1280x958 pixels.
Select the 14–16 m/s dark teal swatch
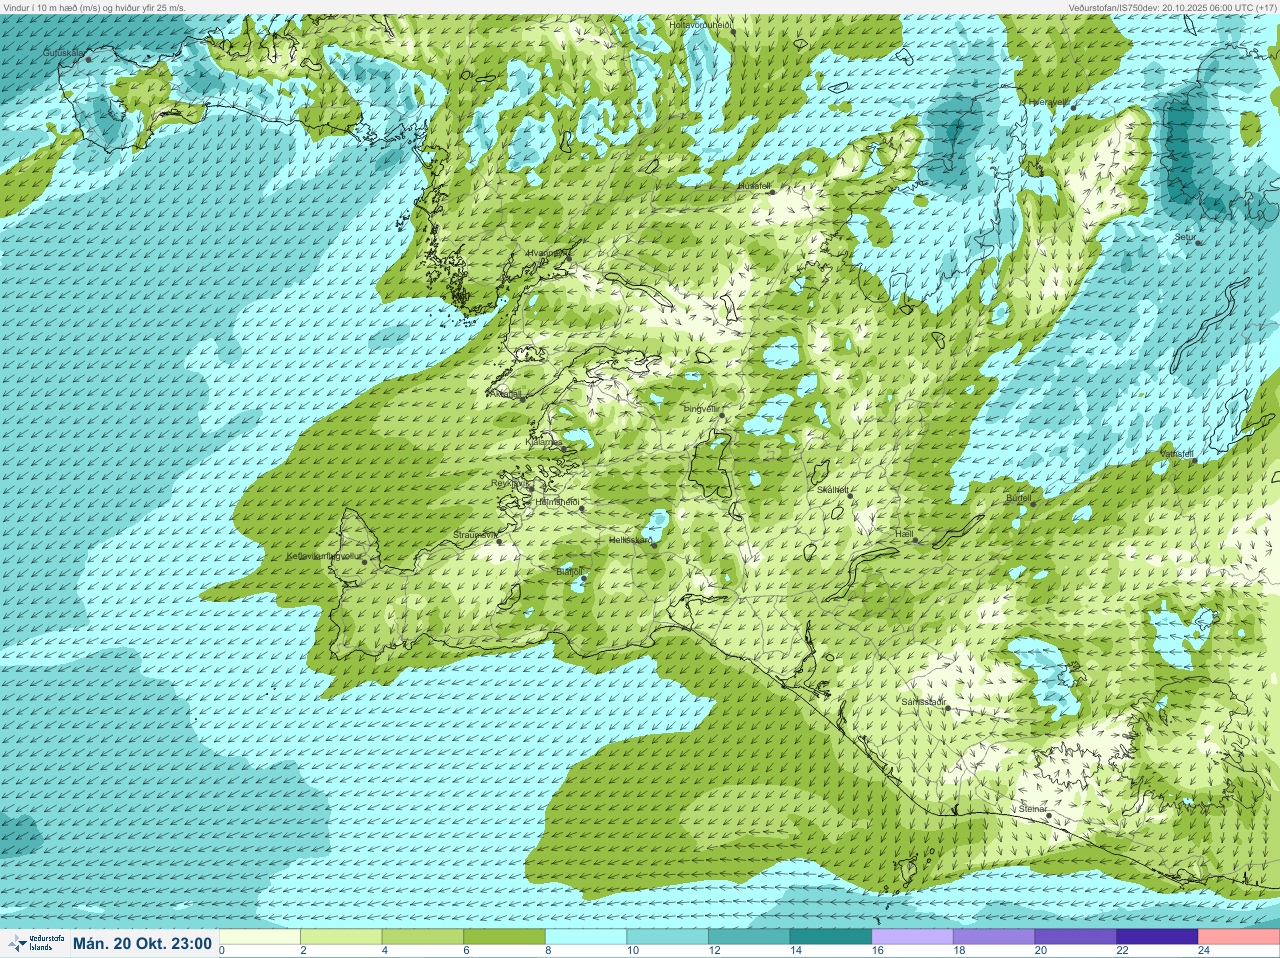[x=831, y=937]
